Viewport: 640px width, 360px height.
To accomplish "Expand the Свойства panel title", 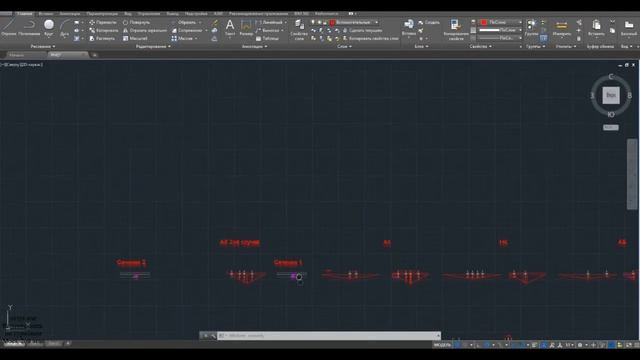I will click(x=480, y=47).
